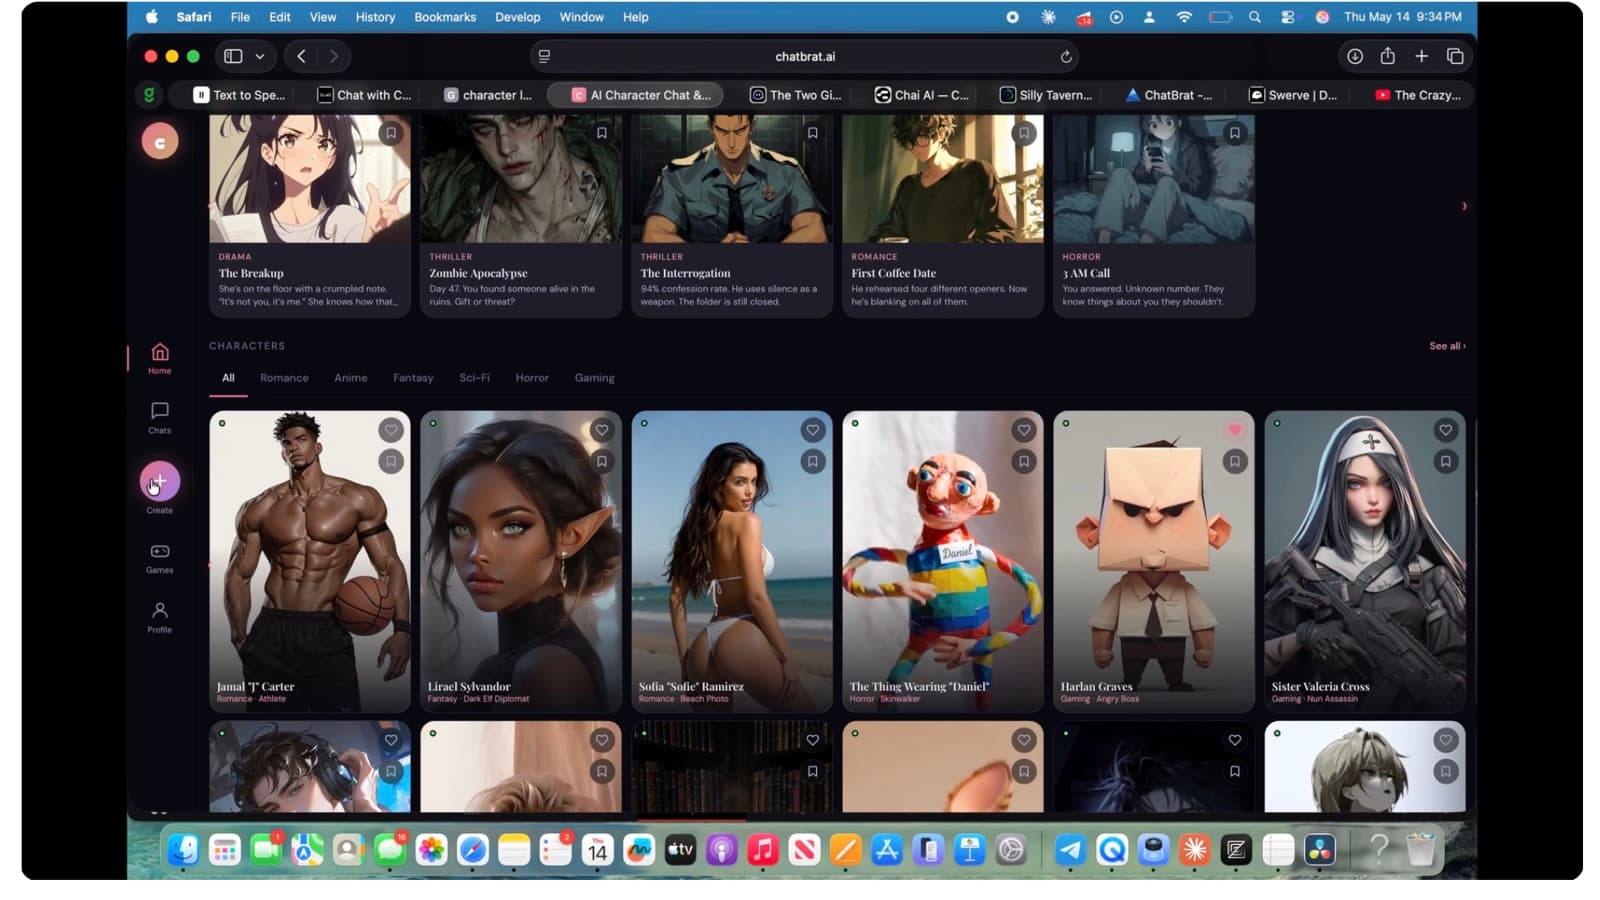Switch to the ChatBrat browser tab
This screenshot has height=900, width=1600.
1168,95
